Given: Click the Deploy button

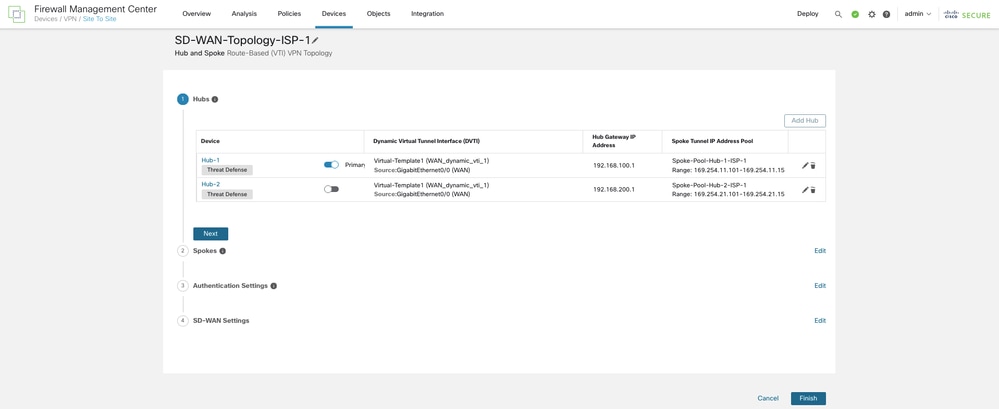Looking at the screenshot, I should point(807,13).
